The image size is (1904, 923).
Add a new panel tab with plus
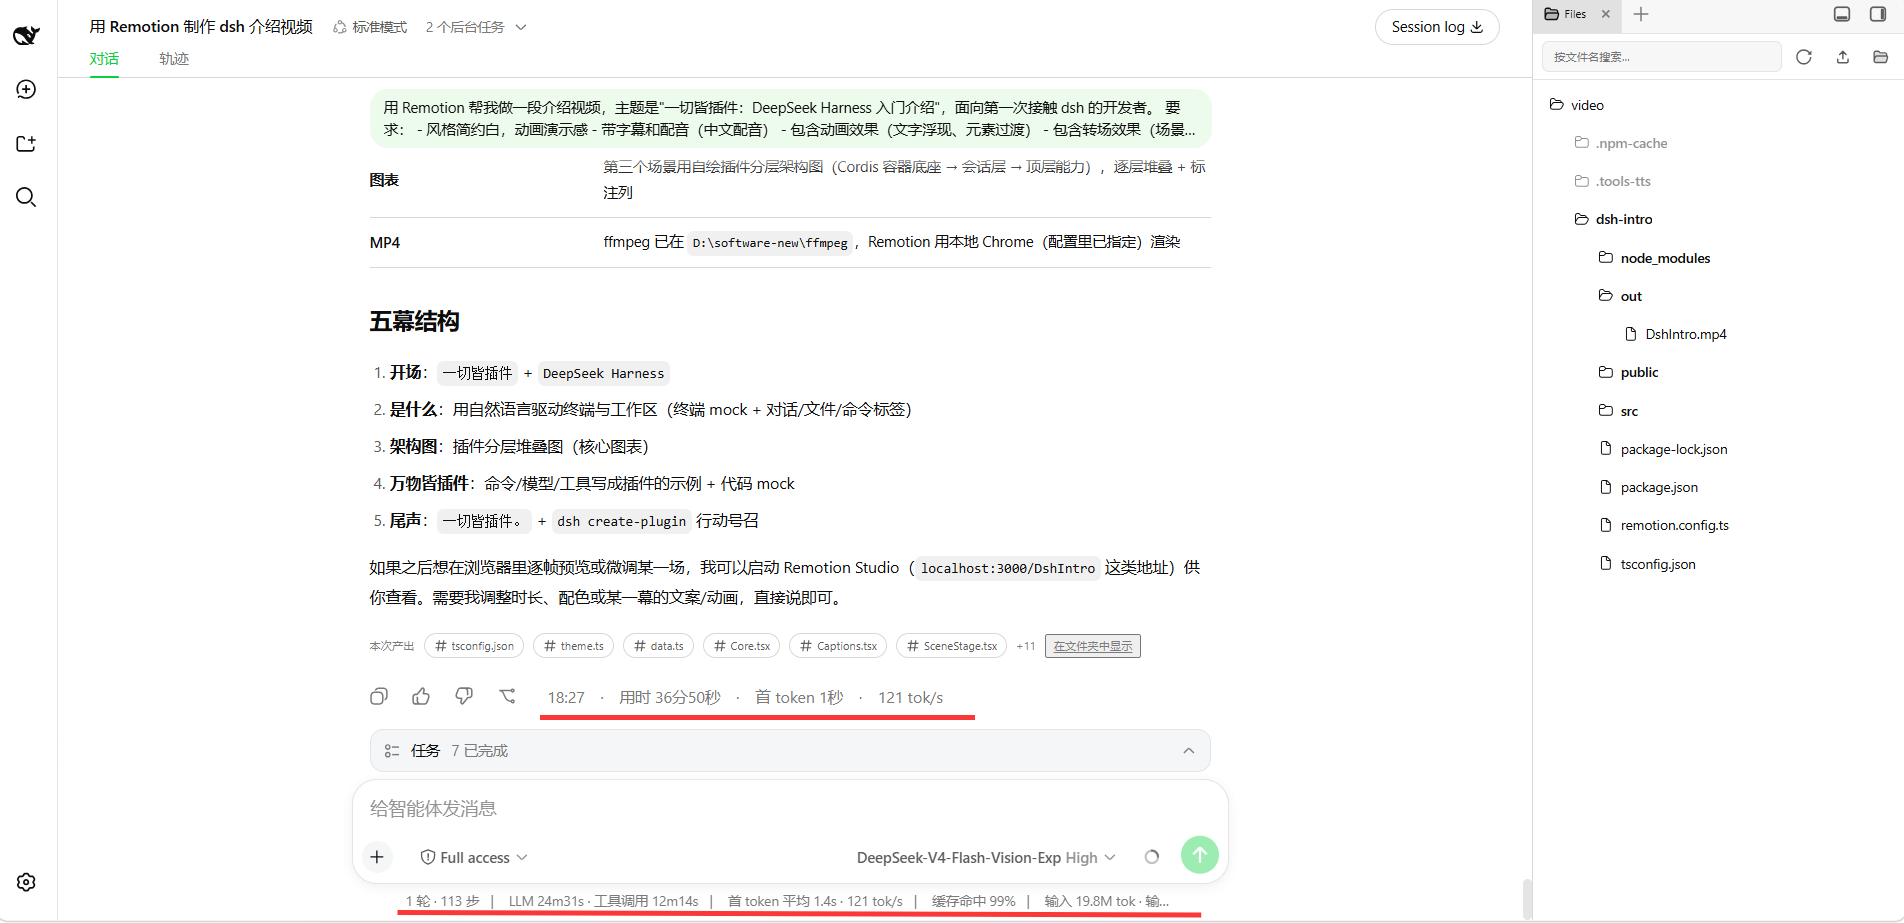pyautogui.click(x=1641, y=14)
